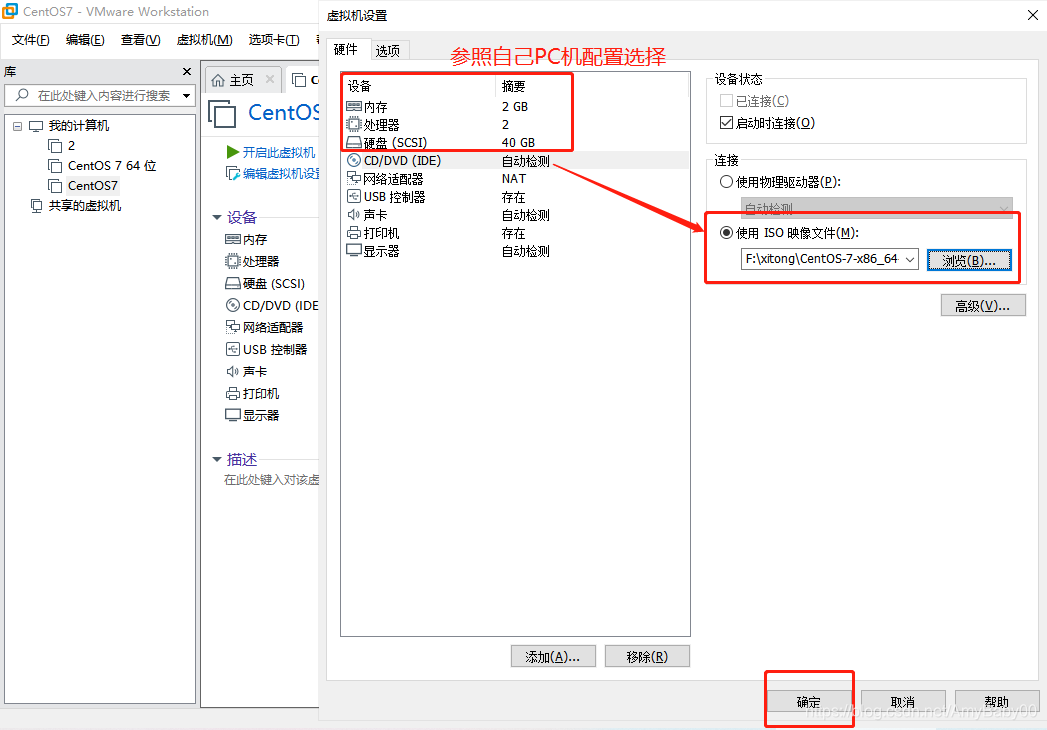Click sound card icon in main window devices
This screenshot has height=730, width=1047.
point(233,371)
